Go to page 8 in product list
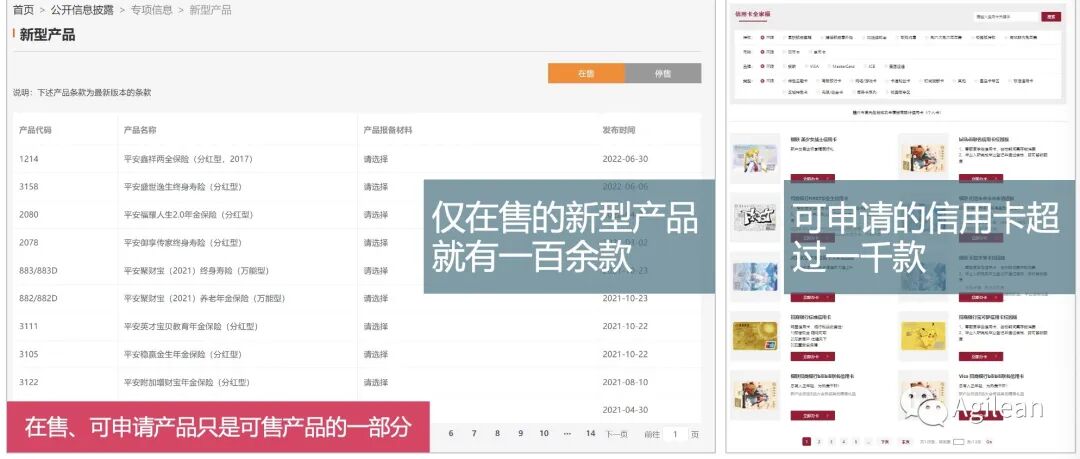The width and height of the screenshot is (1080, 459). pyautogui.click(x=497, y=434)
